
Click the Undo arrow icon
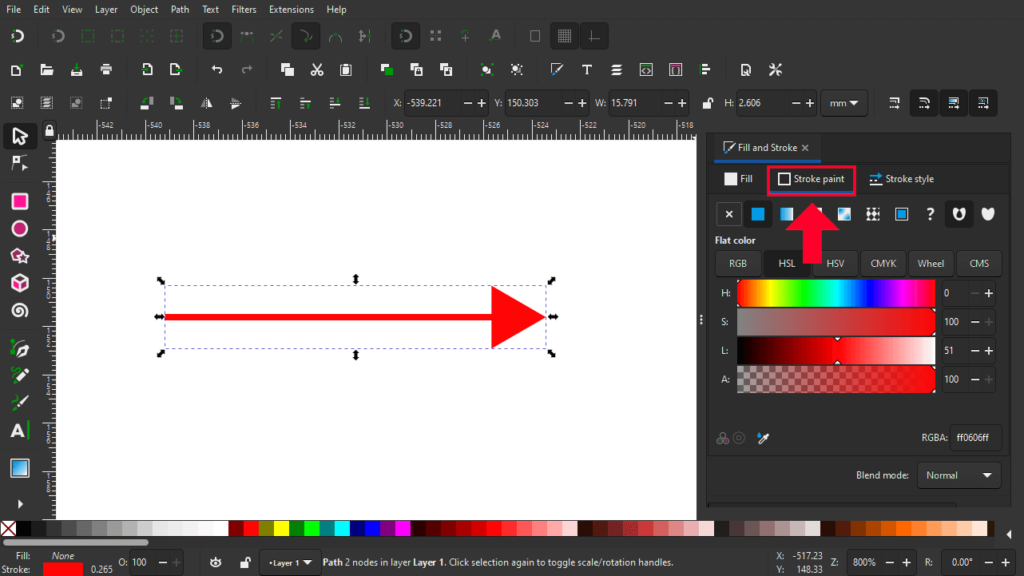pyautogui.click(x=217, y=70)
